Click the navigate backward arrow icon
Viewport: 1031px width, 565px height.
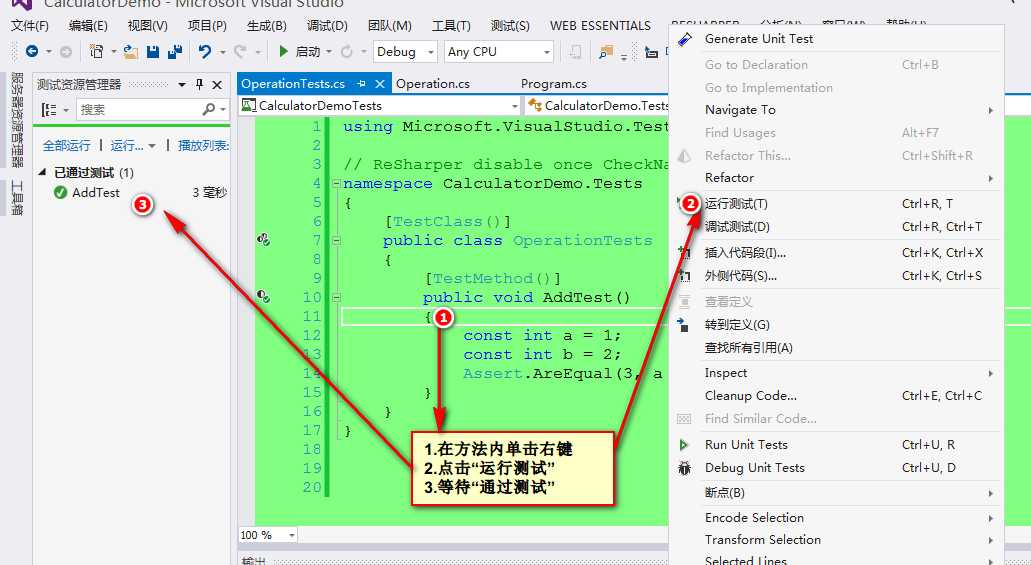coord(32,51)
